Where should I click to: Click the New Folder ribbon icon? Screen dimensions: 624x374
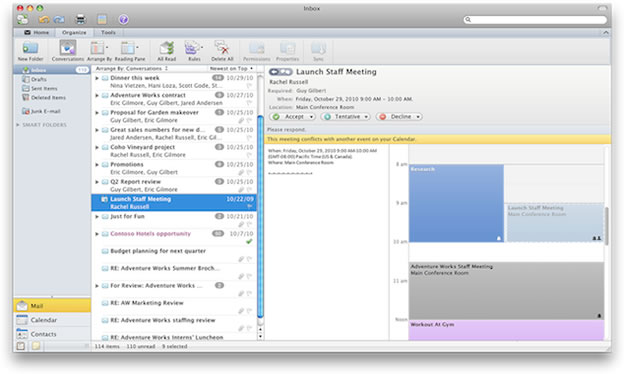tap(30, 48)
